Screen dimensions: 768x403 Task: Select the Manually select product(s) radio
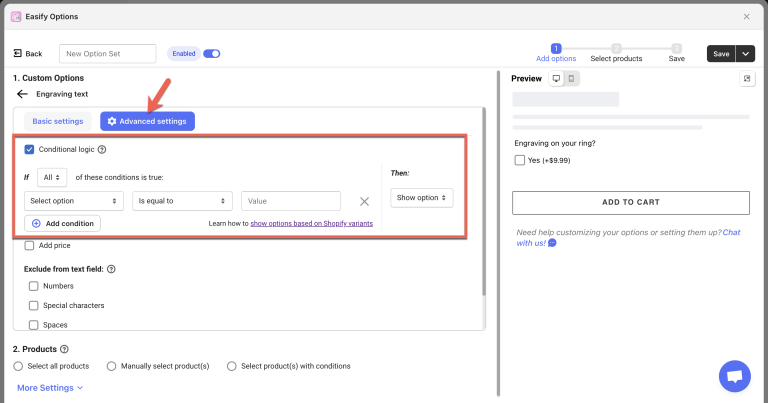pos(111,366)
